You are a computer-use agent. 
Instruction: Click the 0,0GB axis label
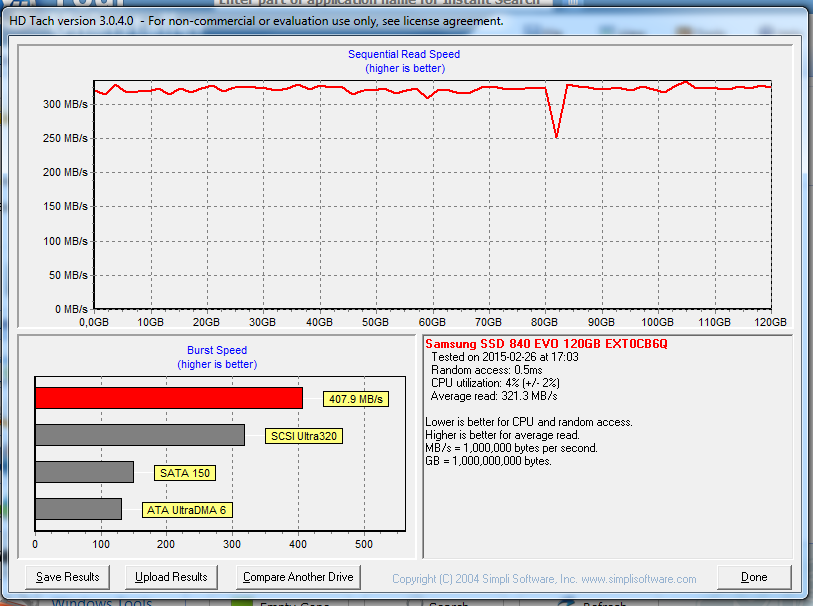coord(94,322)
